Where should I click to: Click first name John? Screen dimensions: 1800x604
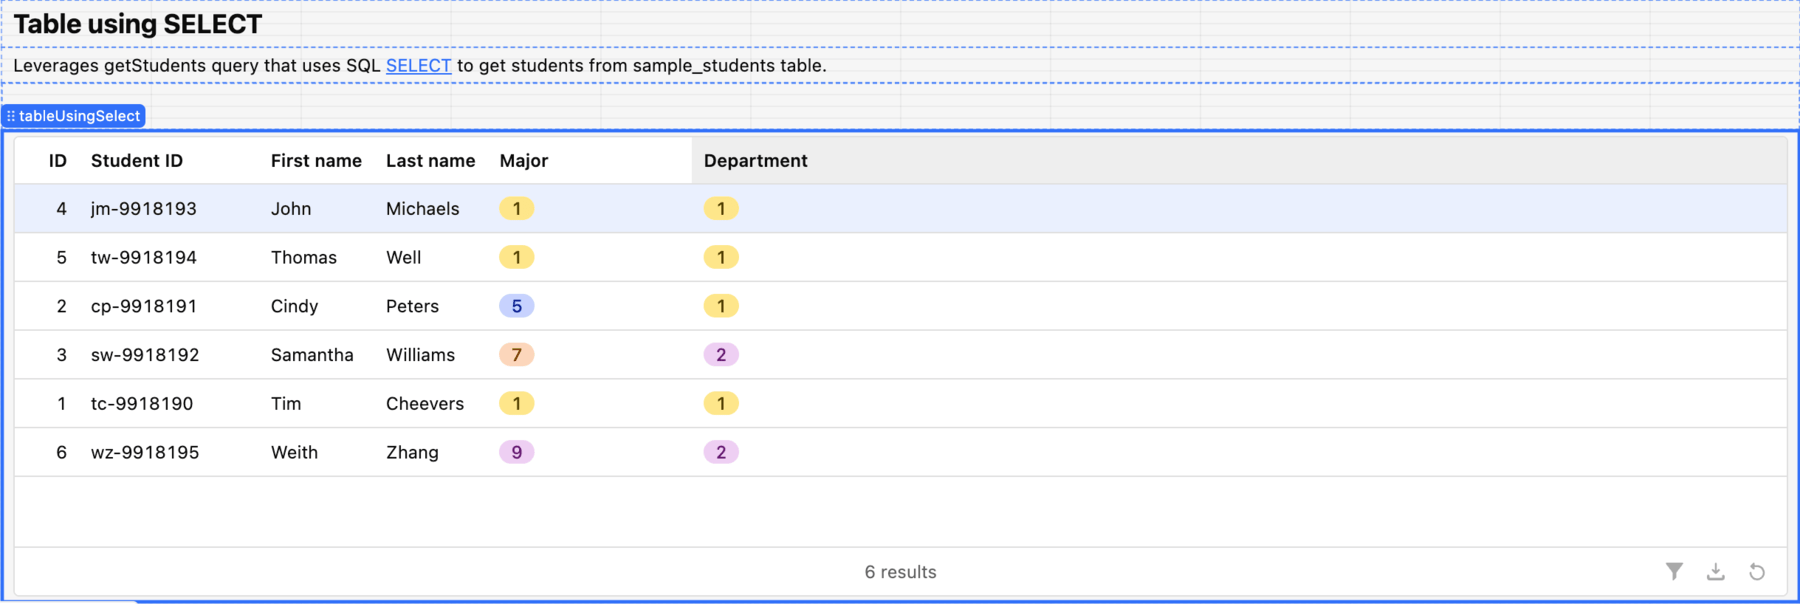pos(291,208)
